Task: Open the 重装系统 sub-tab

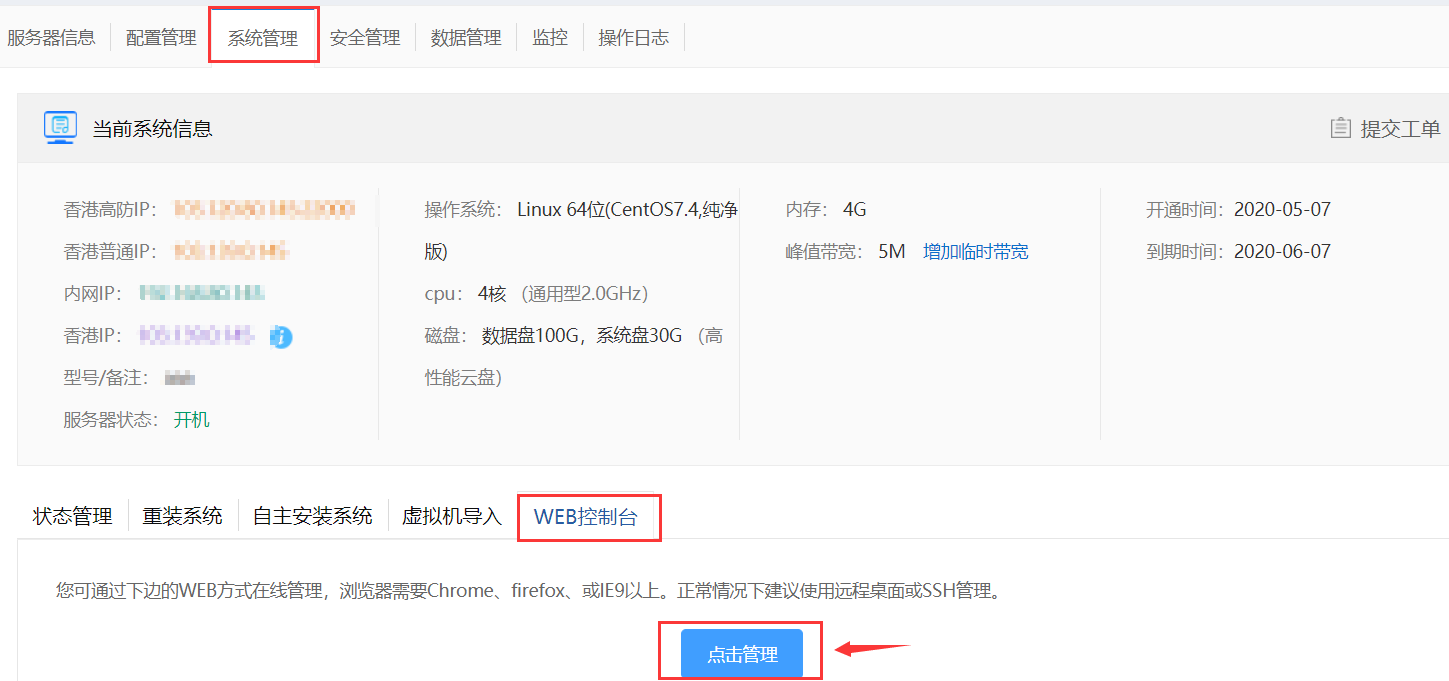Action: click(182, 516)
